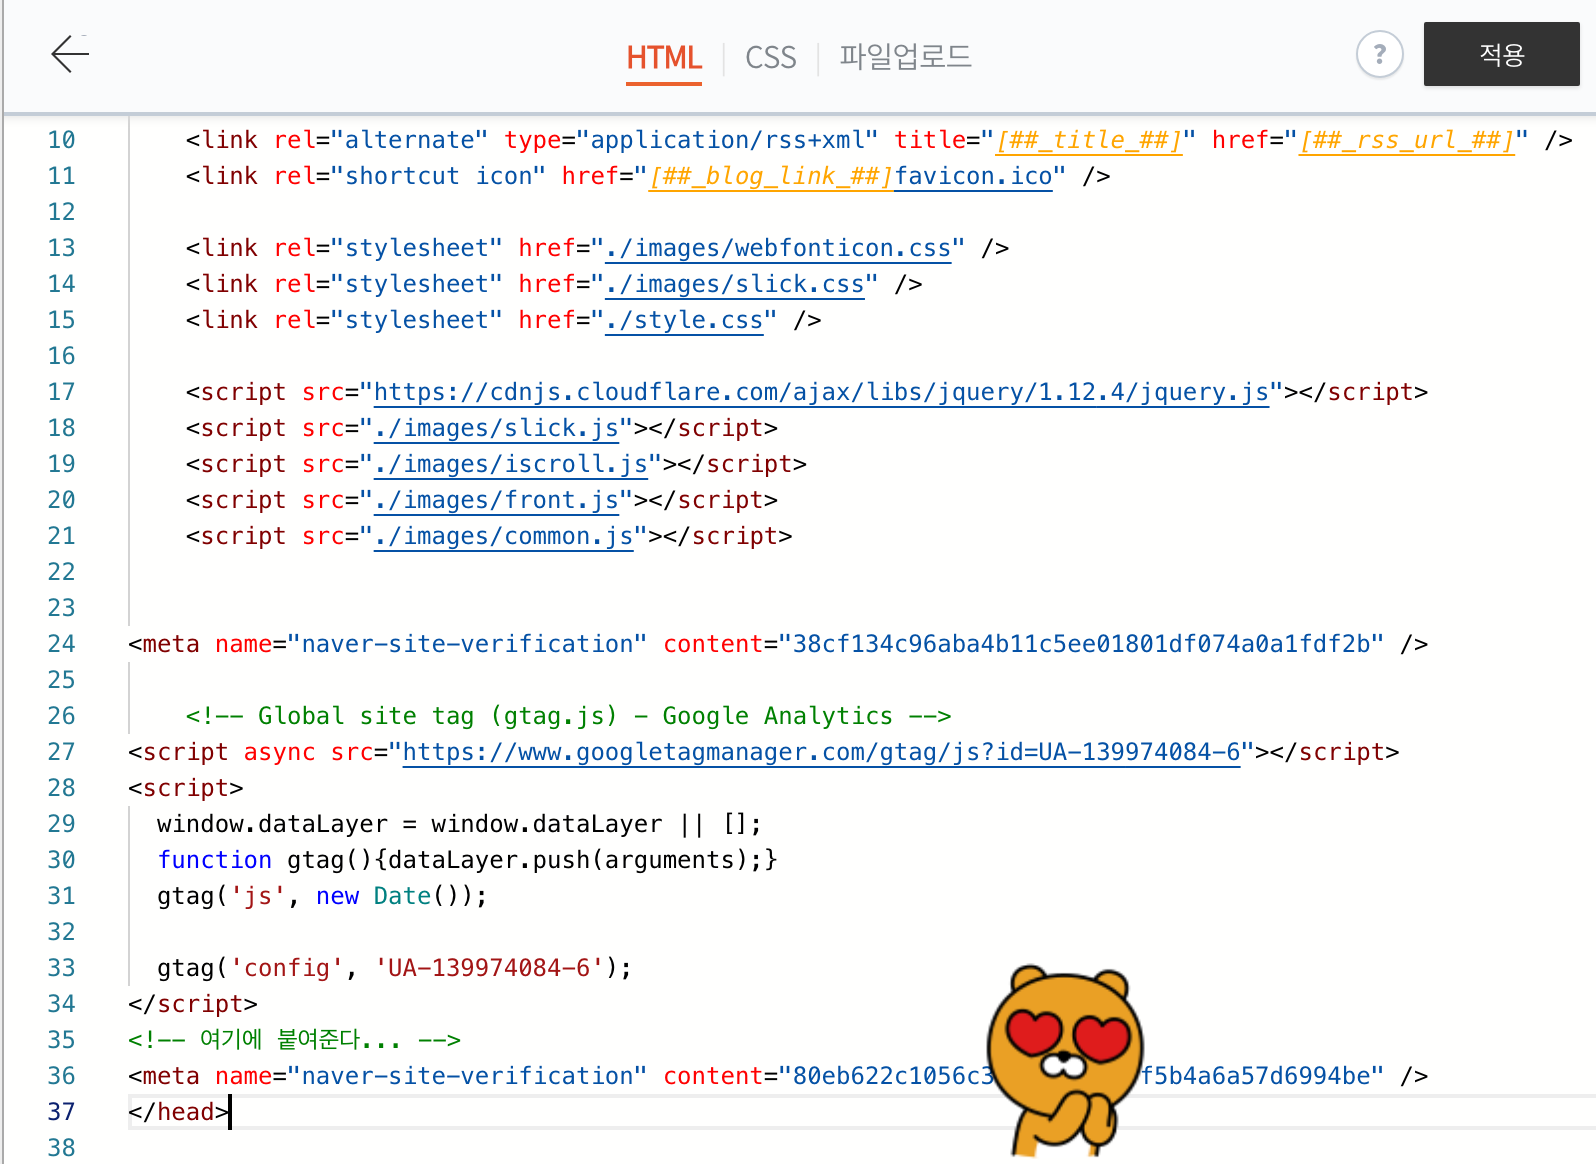Image resolution: width=1596 pixels, height=1164 pixels.
Task: Switch to the CSS tab
Action: (771, 58)
